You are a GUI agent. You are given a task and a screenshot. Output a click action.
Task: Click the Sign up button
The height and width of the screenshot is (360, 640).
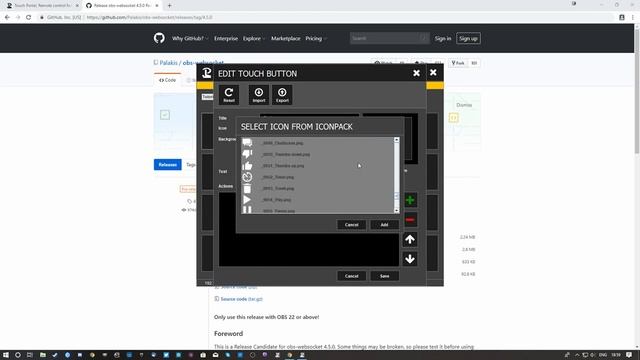[468, 38]
